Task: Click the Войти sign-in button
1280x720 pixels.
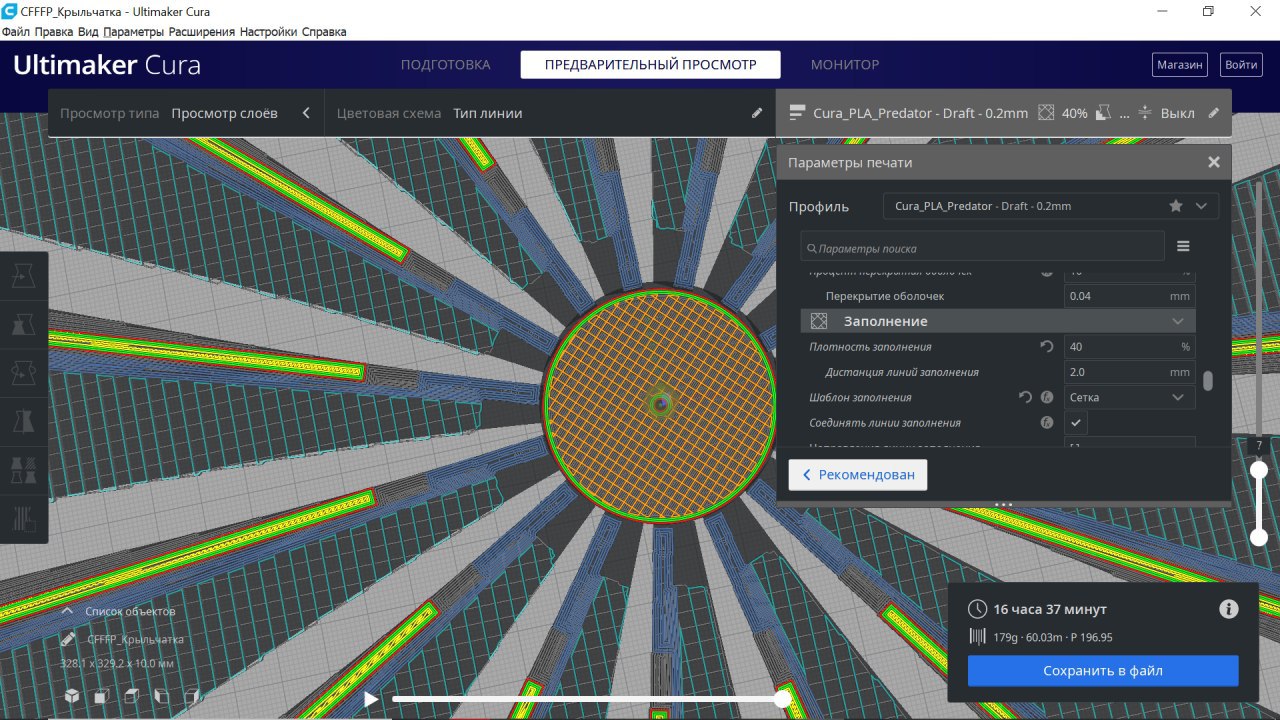Action: (x=1241, y=65)
